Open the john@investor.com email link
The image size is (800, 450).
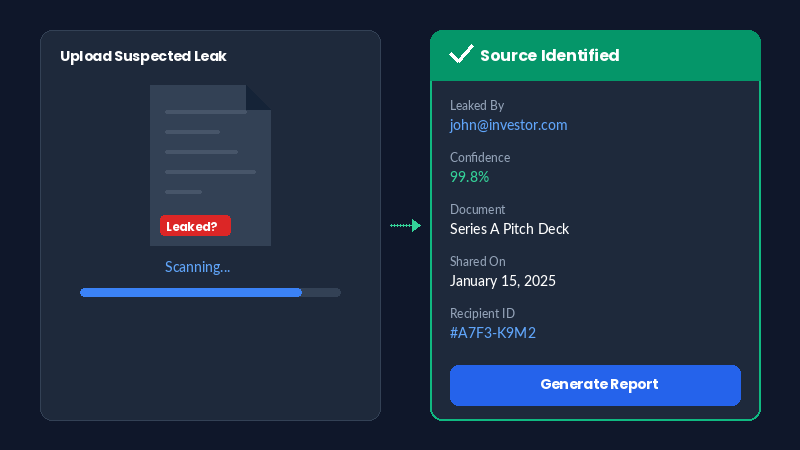pos(508,125)
